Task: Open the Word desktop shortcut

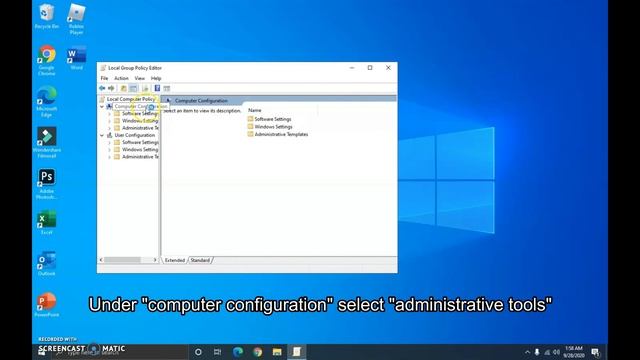Action: (76, 58)
